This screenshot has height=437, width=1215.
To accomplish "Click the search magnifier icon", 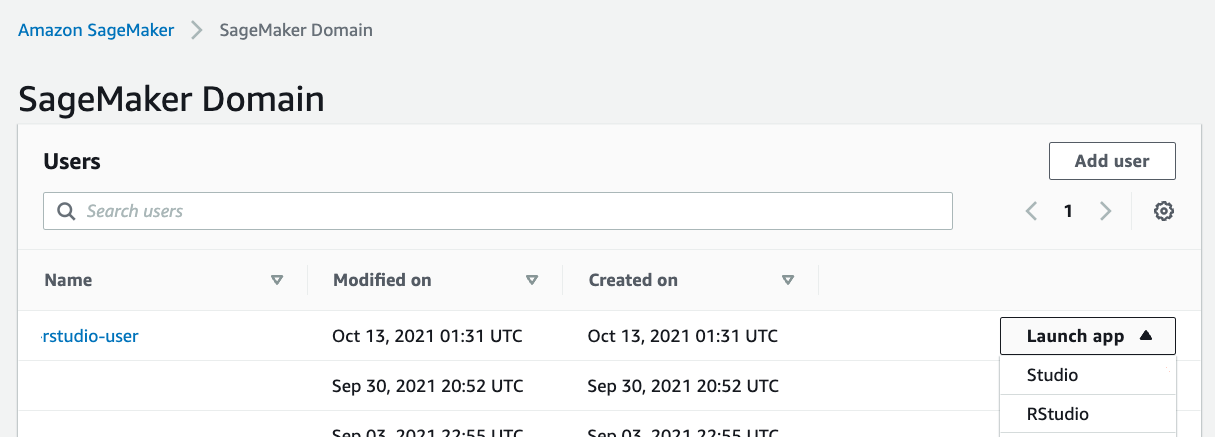I will coord(67,211).
